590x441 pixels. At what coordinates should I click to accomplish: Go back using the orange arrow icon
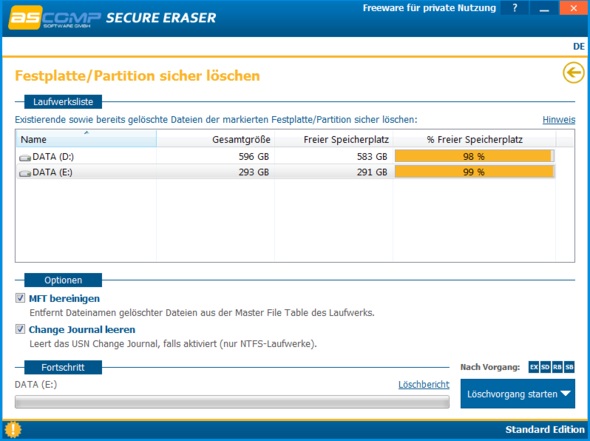click(x=573, y=72)
